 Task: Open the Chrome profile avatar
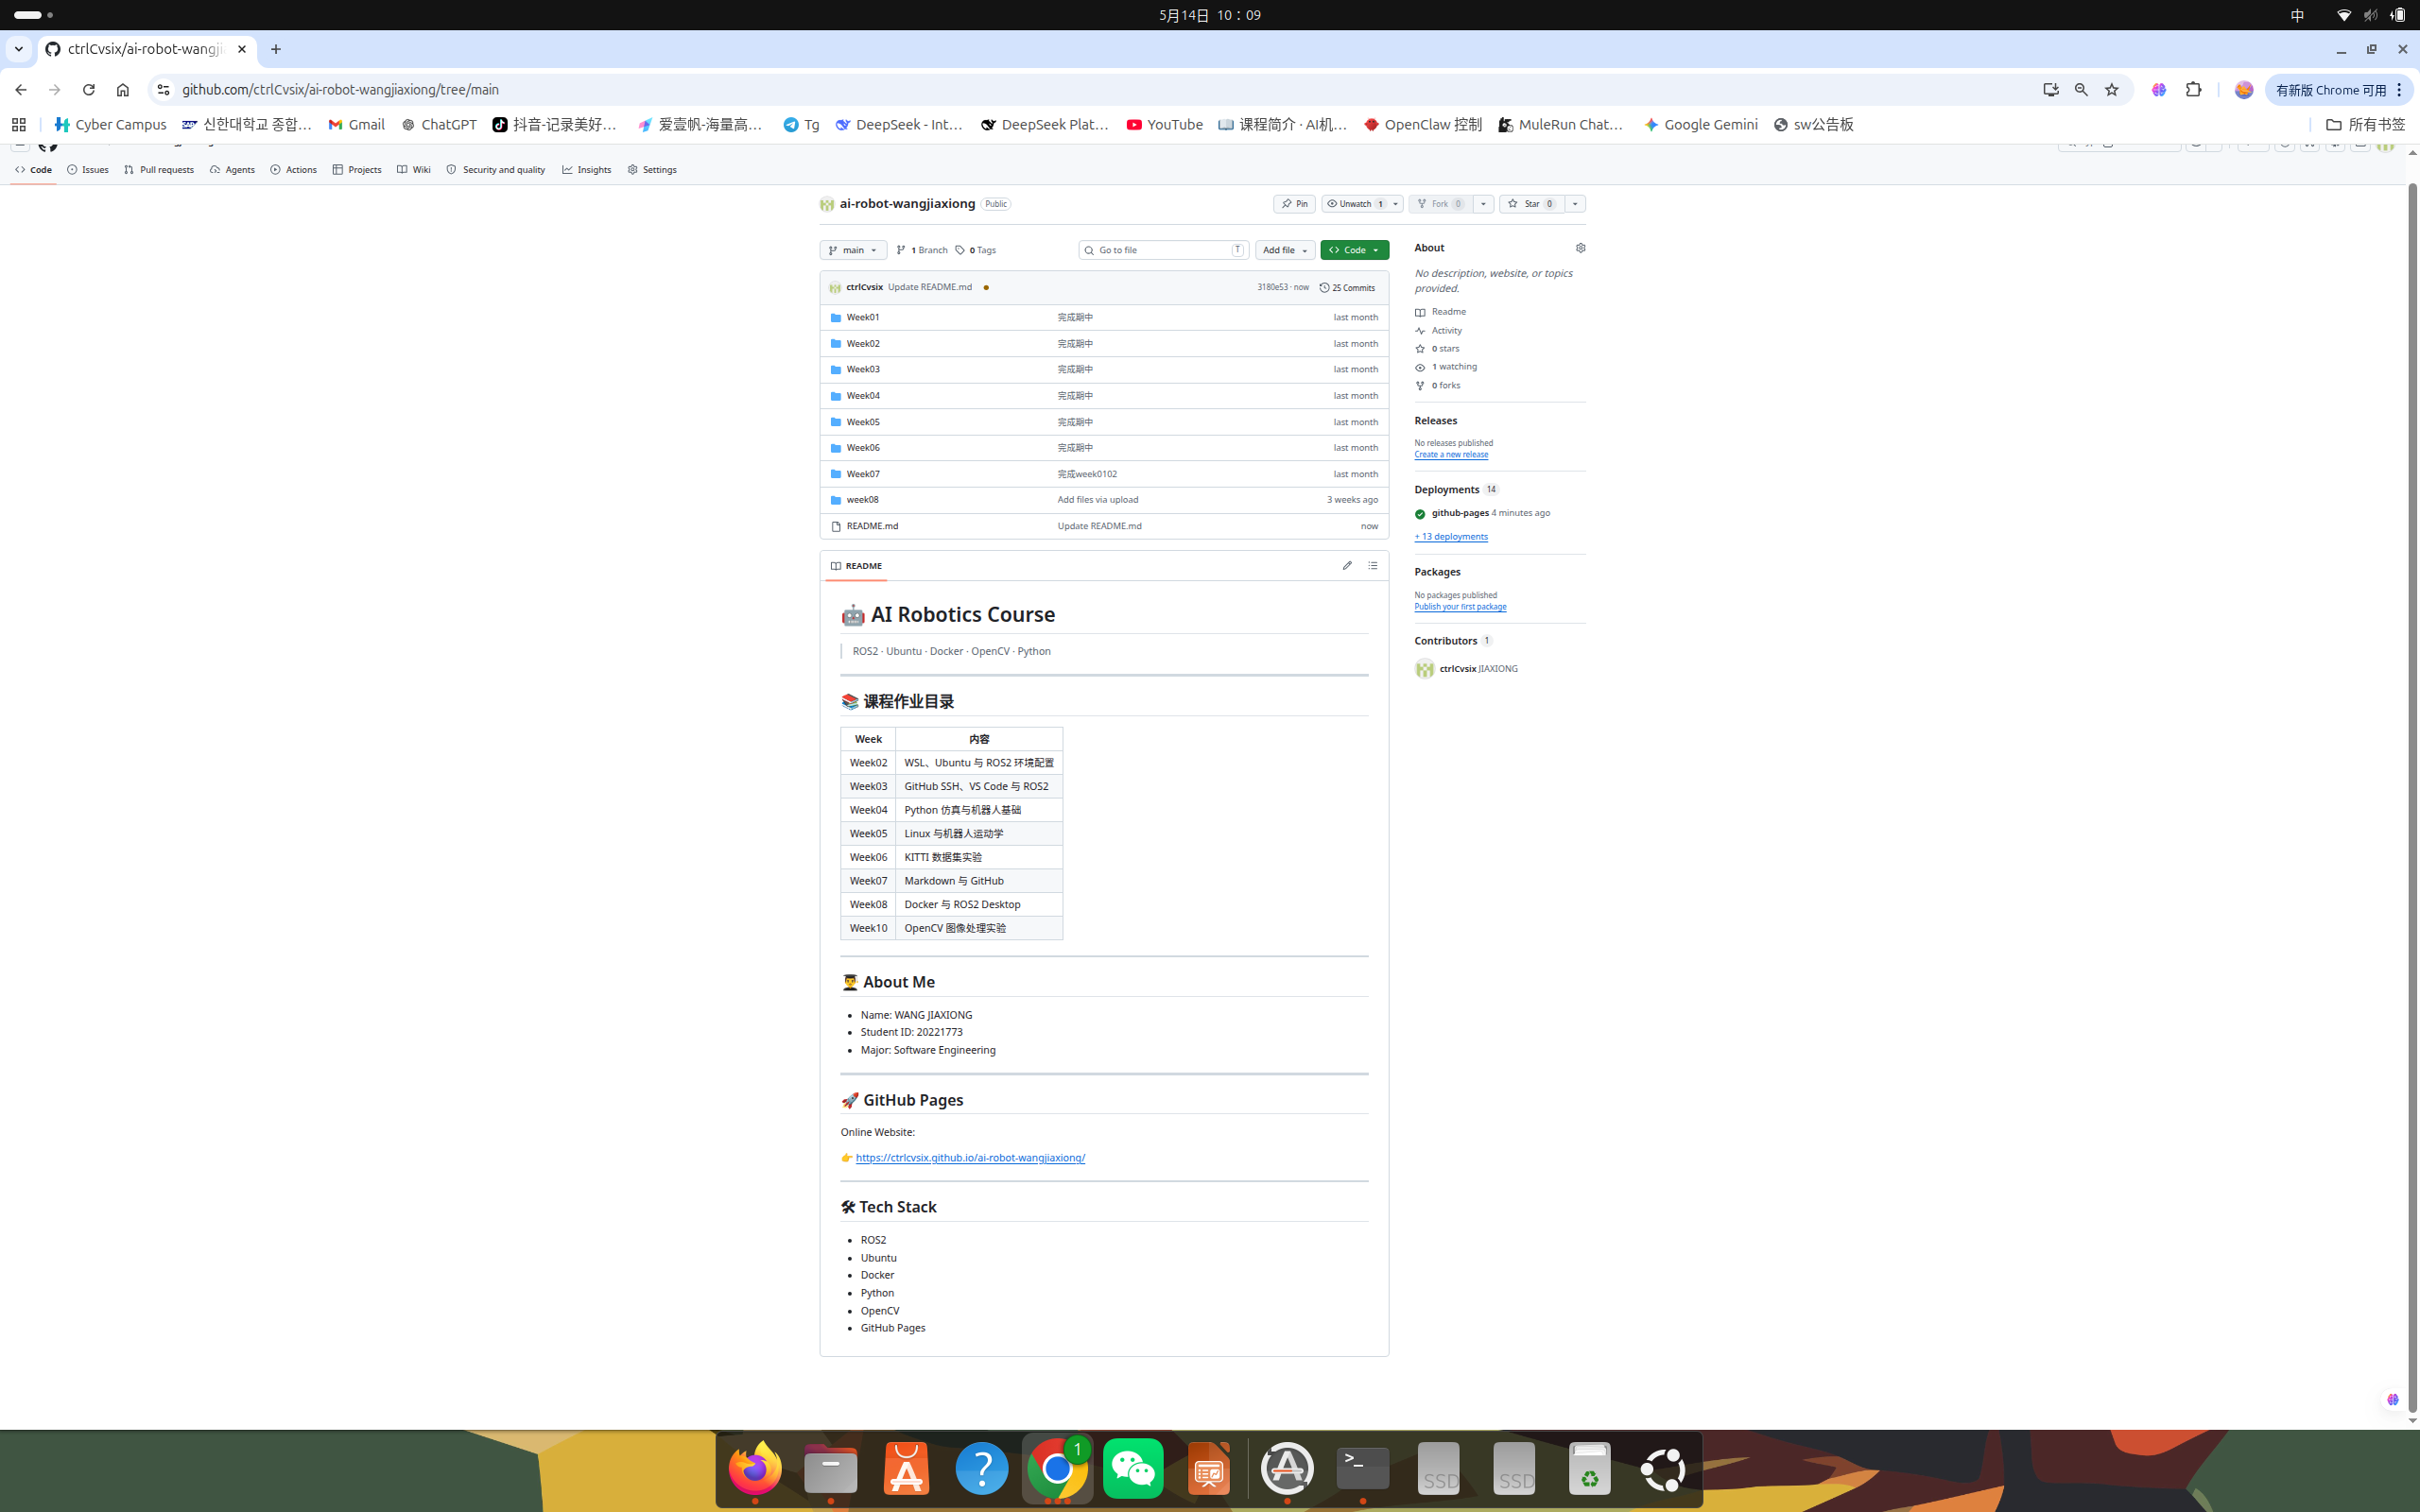pos(2244,90)
